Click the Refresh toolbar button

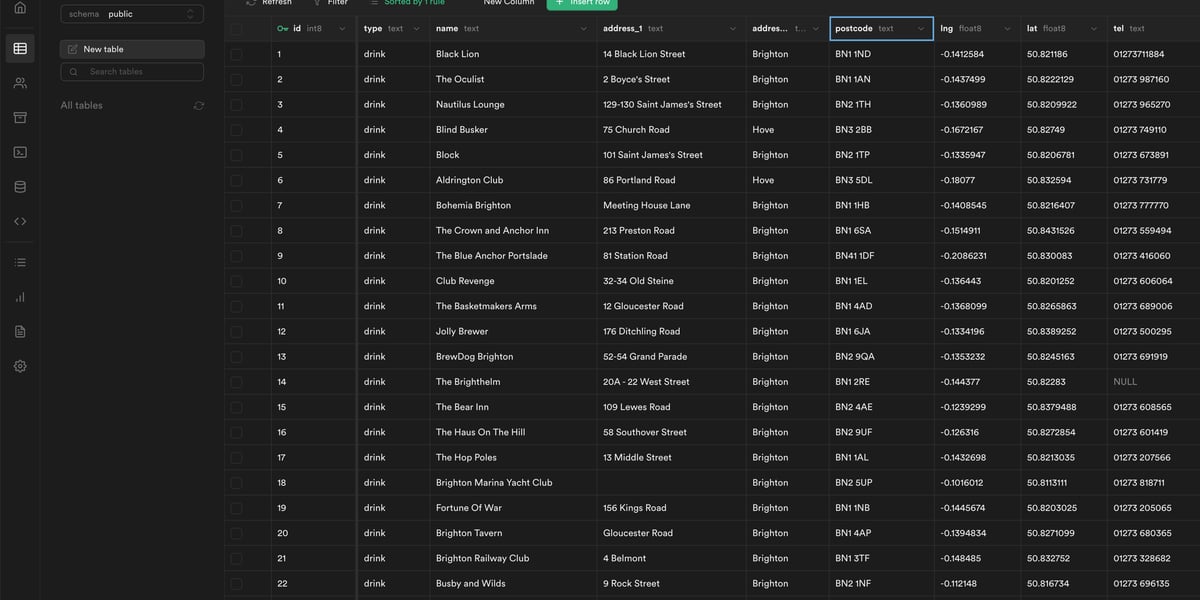click(269, 3)
